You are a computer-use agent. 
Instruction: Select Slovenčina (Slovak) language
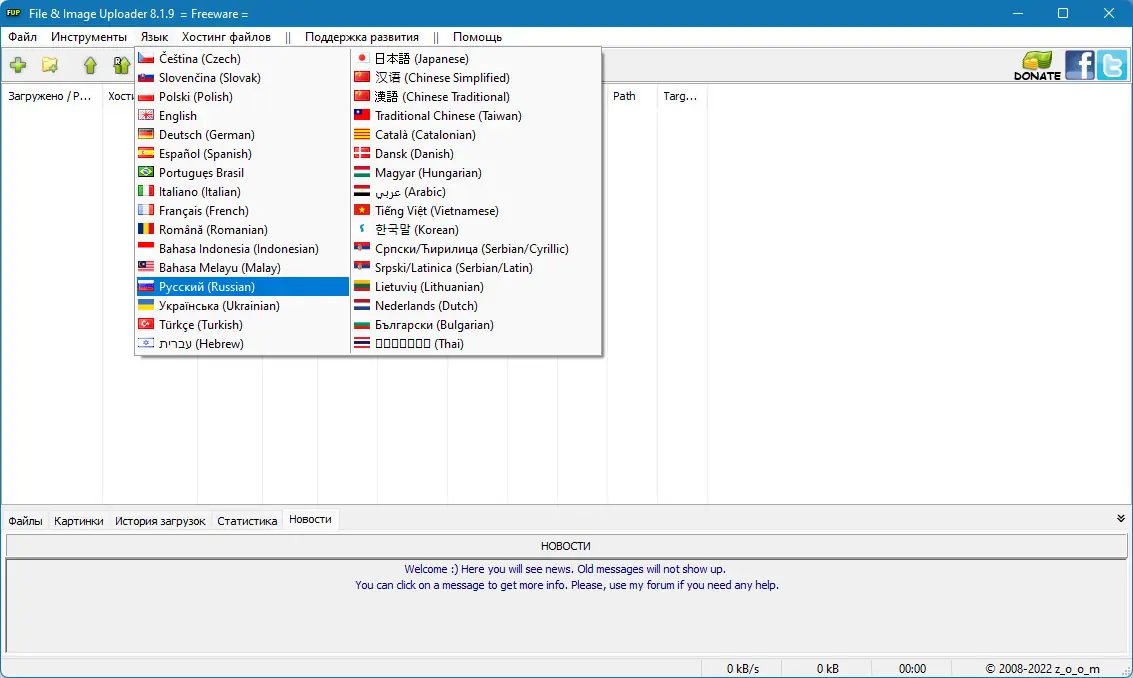pyautogui.click(x=243, y=77)
